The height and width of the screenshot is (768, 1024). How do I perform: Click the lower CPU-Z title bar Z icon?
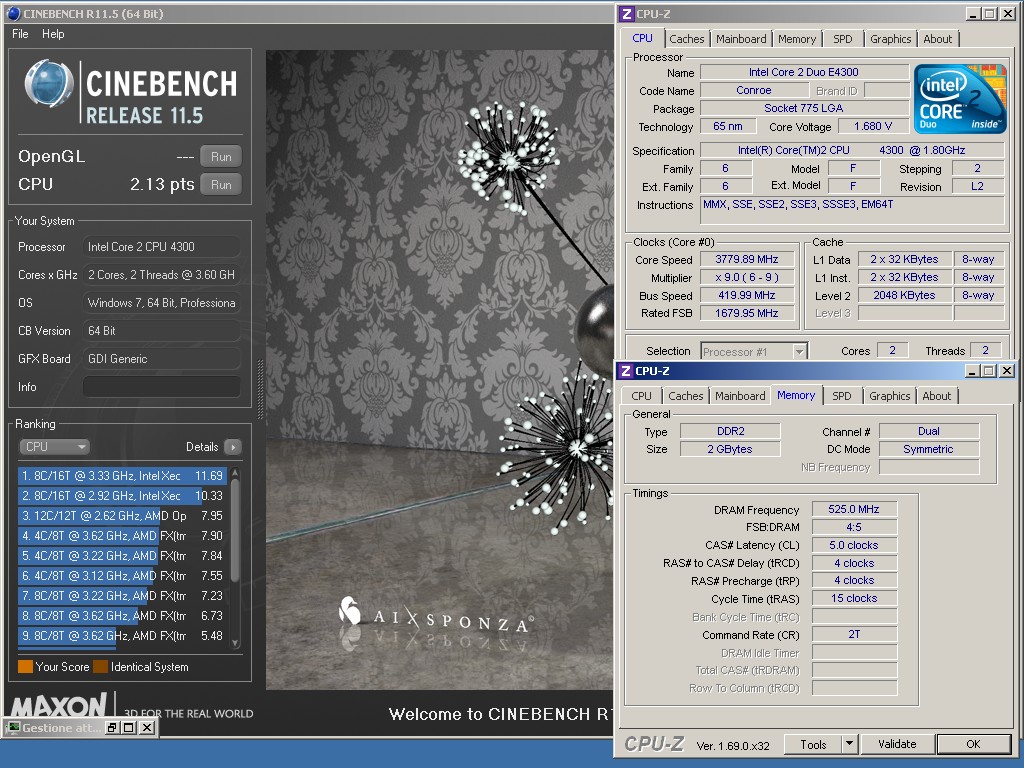point(626,371)
